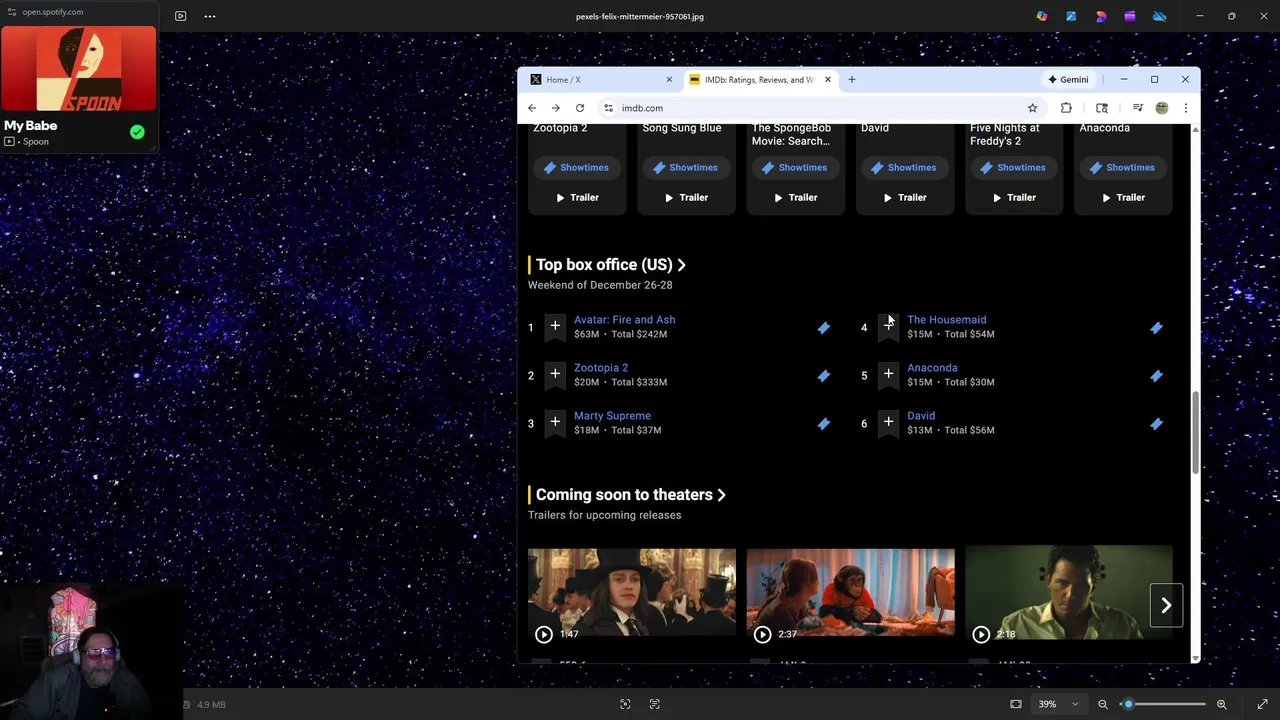Open Gemini in Chrome
Viewport: 1280px width, 720px height.
click(x=1068, y=80)
